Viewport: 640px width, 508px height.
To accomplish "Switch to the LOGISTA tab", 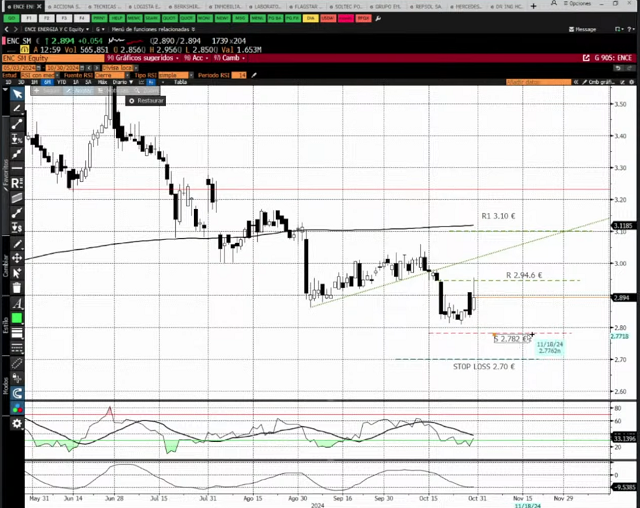I will coord(144,7).
